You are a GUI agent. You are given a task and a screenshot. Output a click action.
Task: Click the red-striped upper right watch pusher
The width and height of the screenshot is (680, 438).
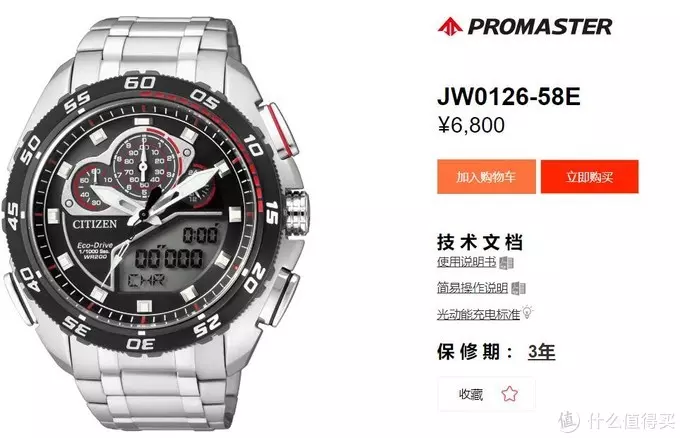(x=280, y=129)
